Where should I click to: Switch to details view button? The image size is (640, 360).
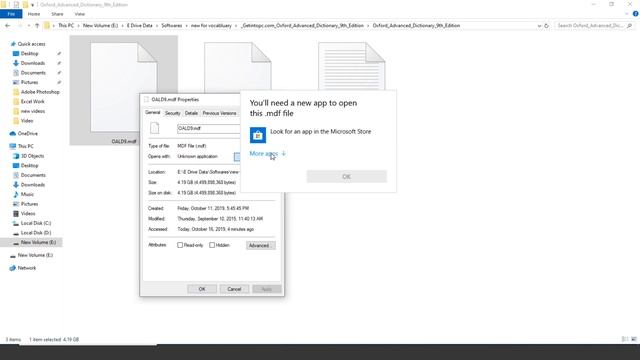(625, 339)
